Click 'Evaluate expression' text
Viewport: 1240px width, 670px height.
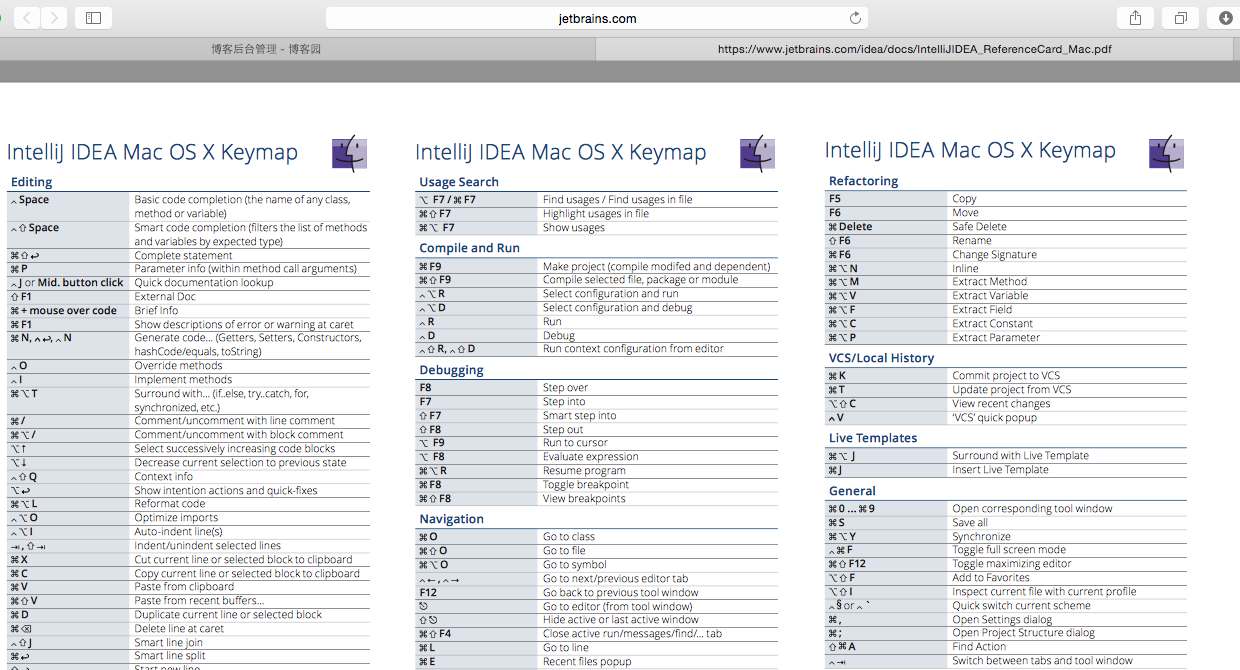(591, 457)
